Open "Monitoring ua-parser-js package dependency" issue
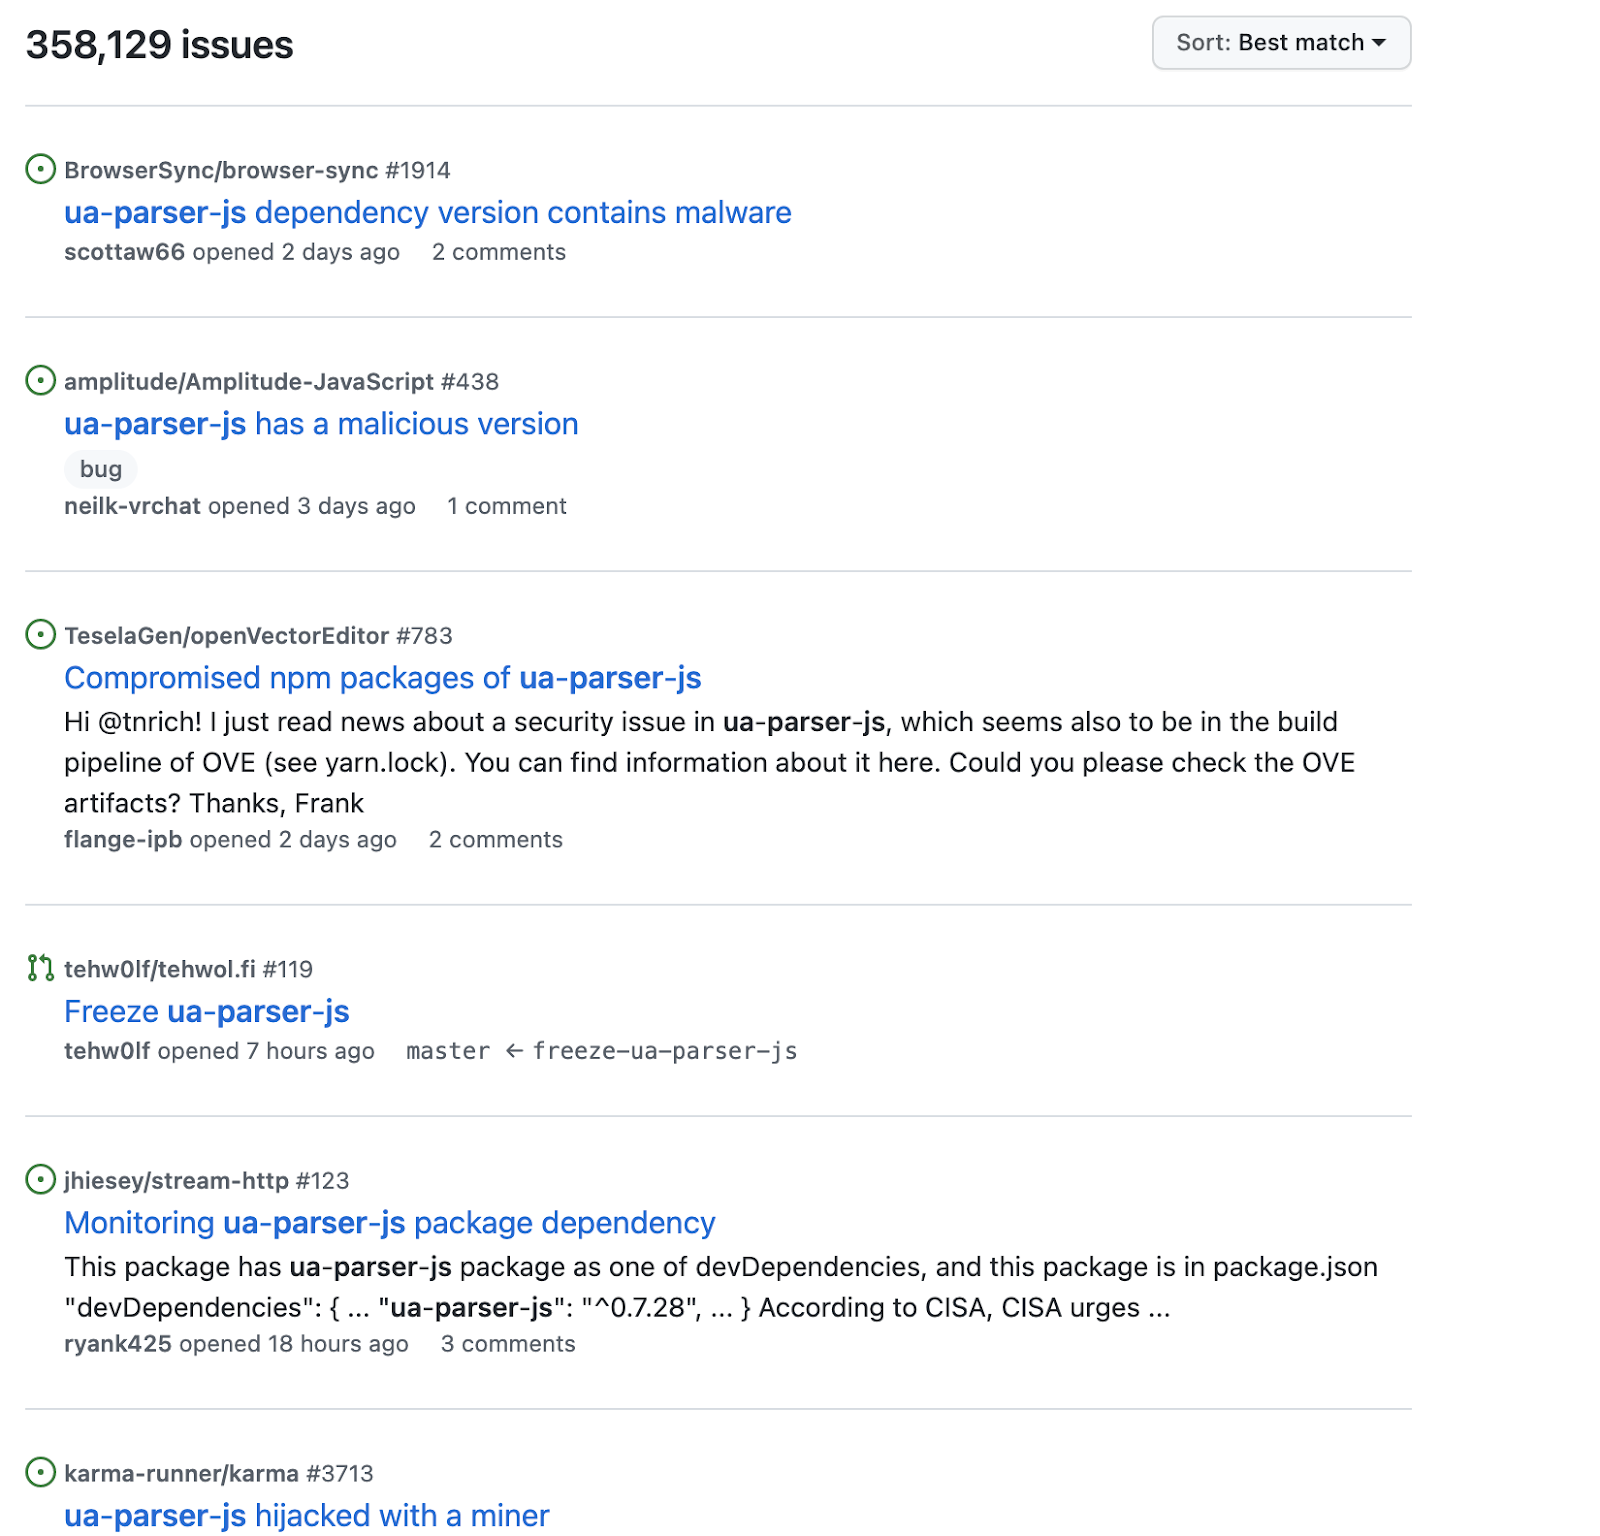1600x1536 pixels. click(x=389, y=1223)
